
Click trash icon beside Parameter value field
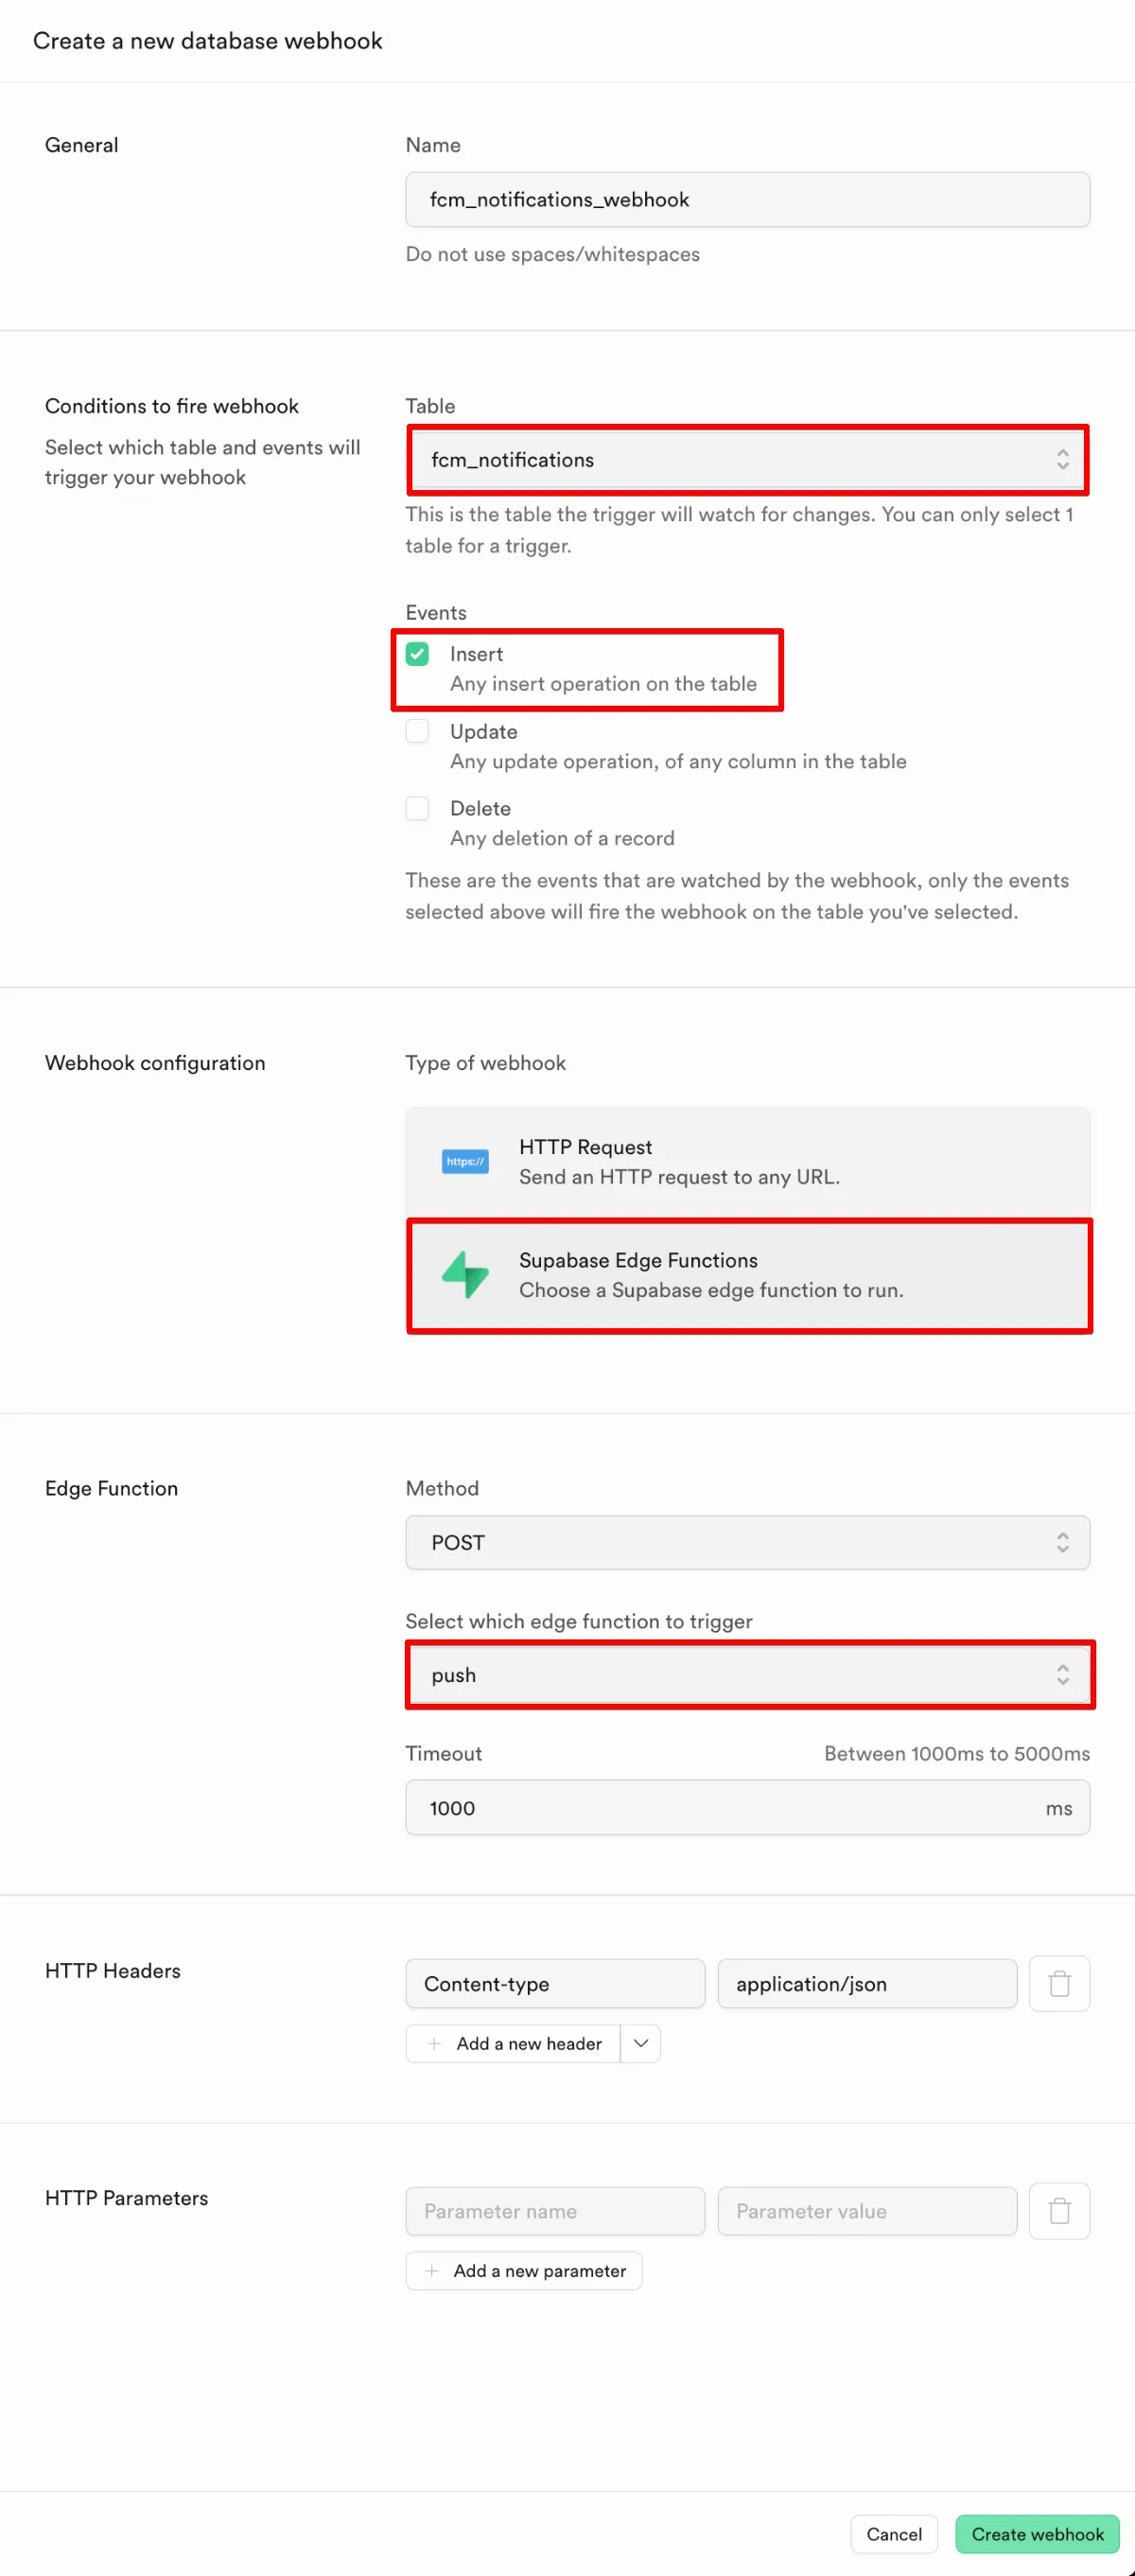tap(1059, 2210)
